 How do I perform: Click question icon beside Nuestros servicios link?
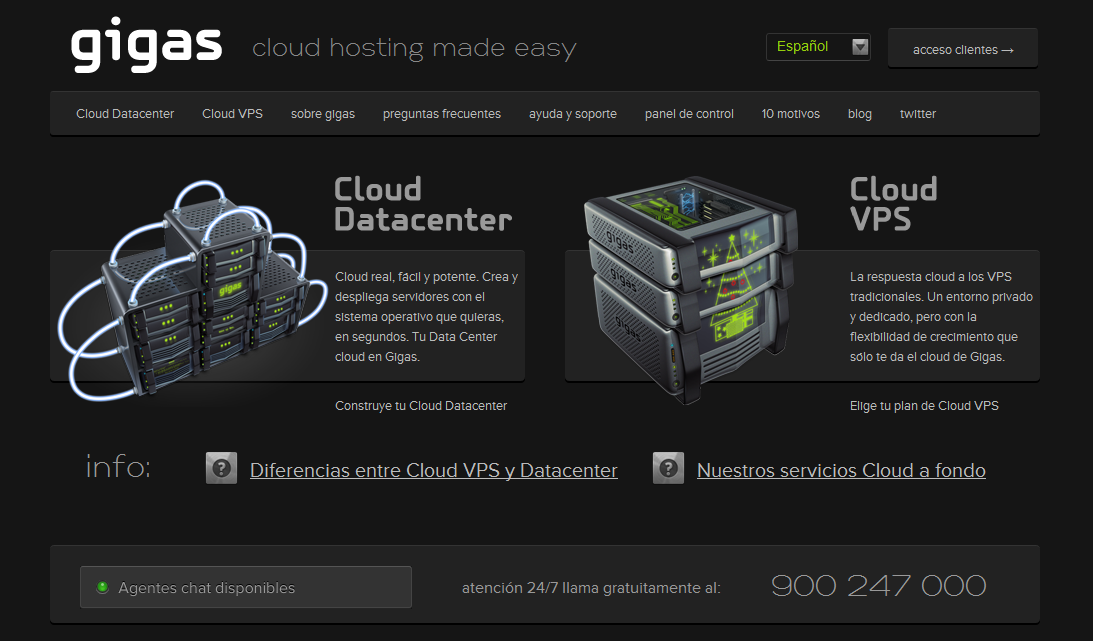click(x=668, y=468)
